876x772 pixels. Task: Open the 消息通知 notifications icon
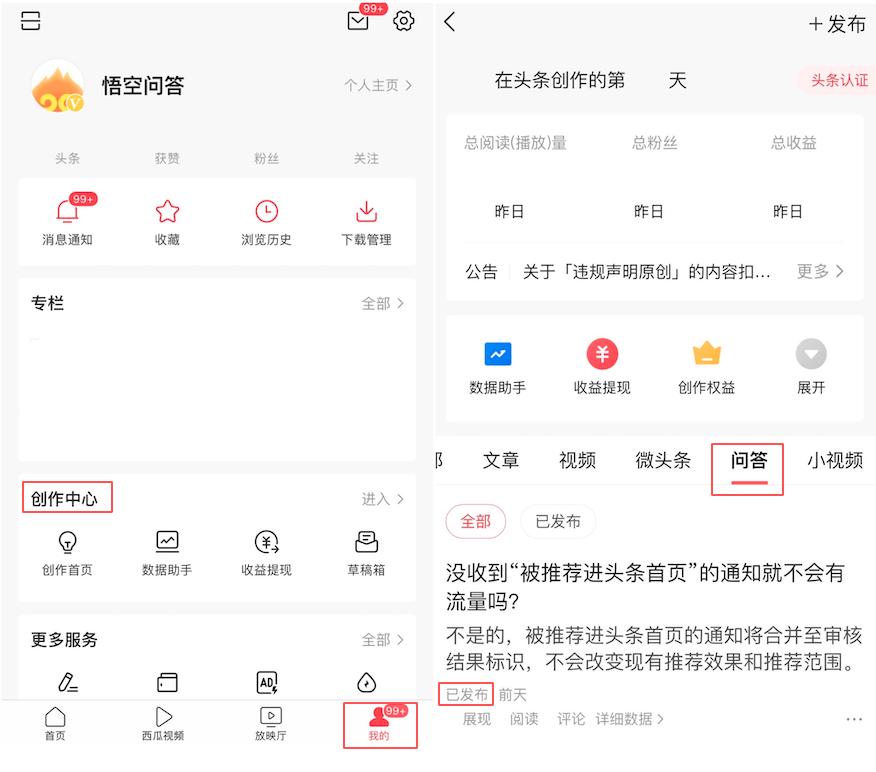tap(66, 211)
